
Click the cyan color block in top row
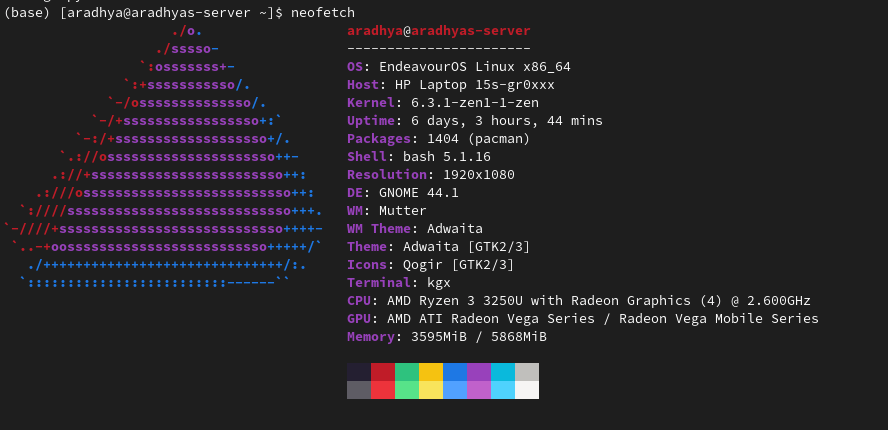pos(503,372)
